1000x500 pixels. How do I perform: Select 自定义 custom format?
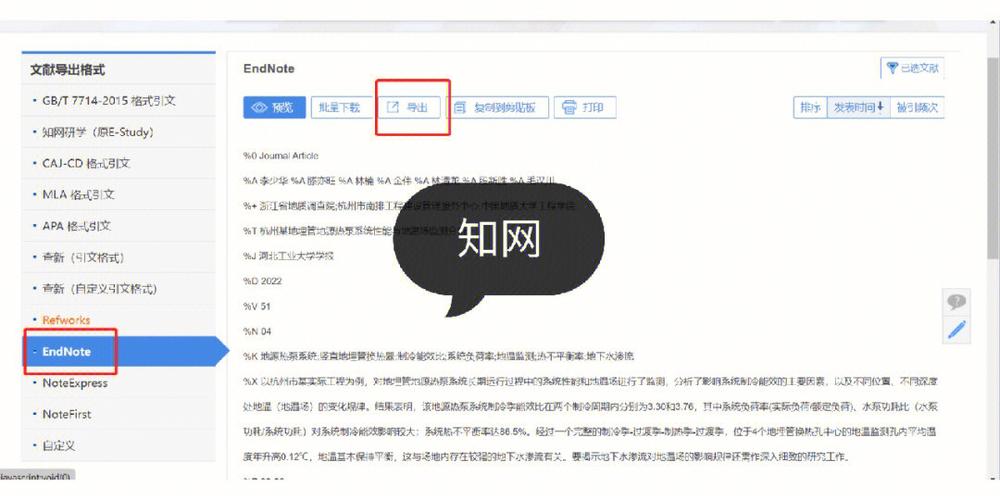tap(119, 445)
